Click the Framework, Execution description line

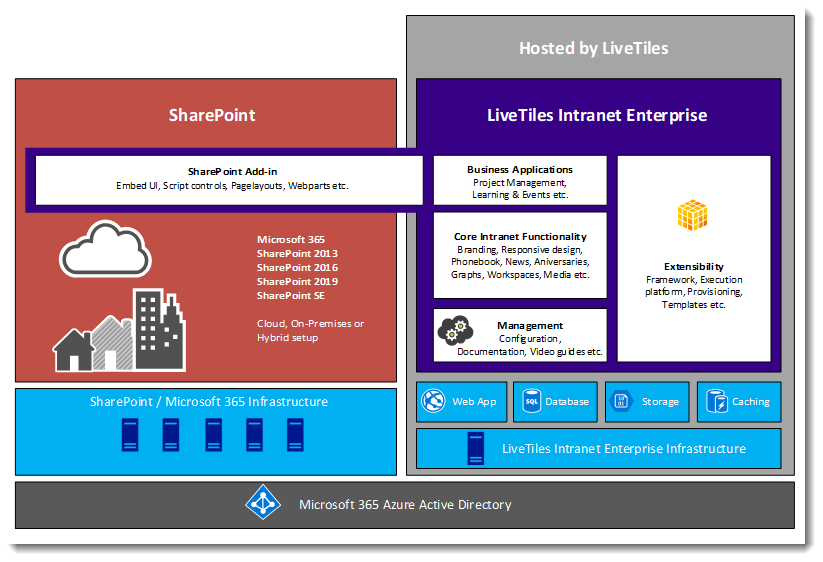pyautogui.click(x=694, y=280)
